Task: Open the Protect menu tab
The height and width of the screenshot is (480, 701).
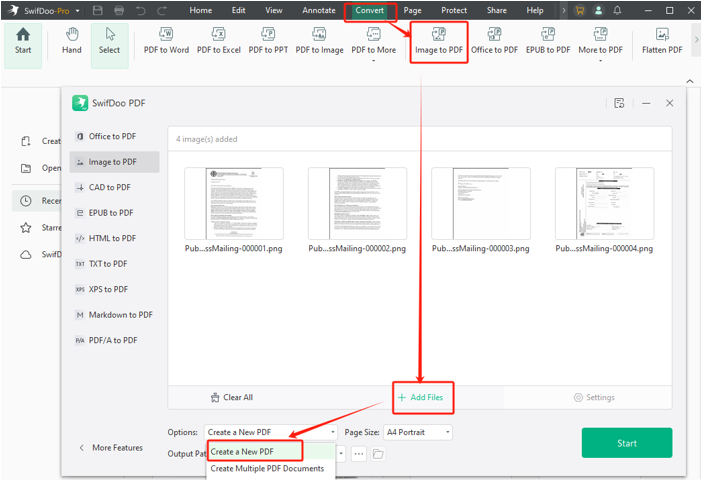Action: 454,10
